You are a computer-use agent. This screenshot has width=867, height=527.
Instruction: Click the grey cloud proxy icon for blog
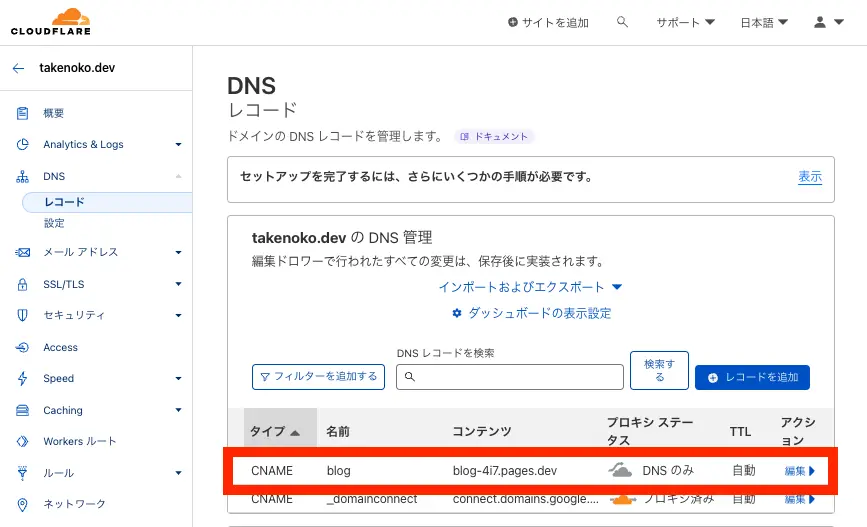point(620,470)
